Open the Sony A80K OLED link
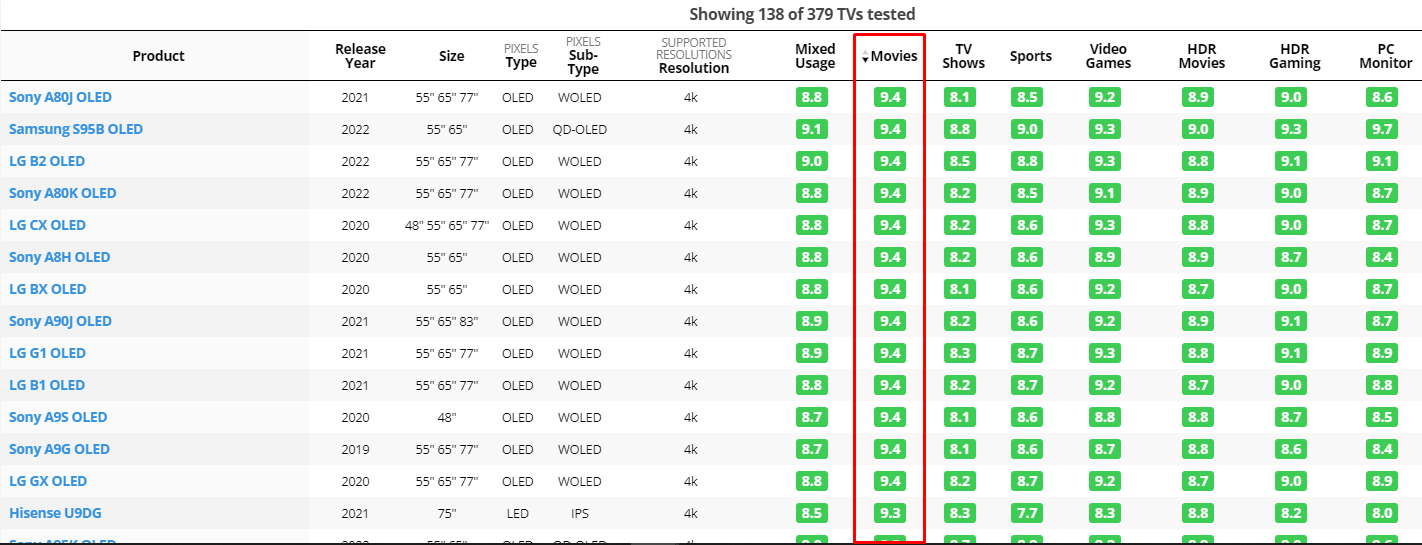The width and height of the screenshot is (1422, 545). (x=63, y=193)
